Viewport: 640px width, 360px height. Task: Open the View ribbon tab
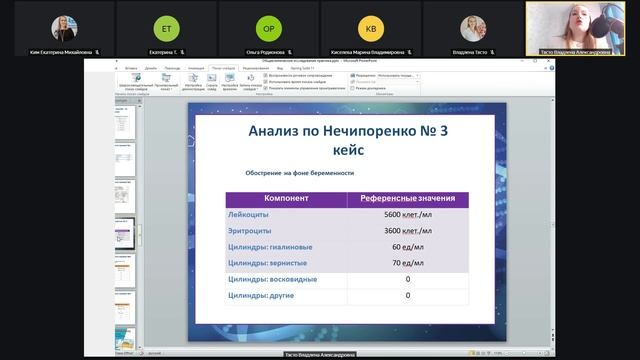pyautogui.click(x=280, y=68)
